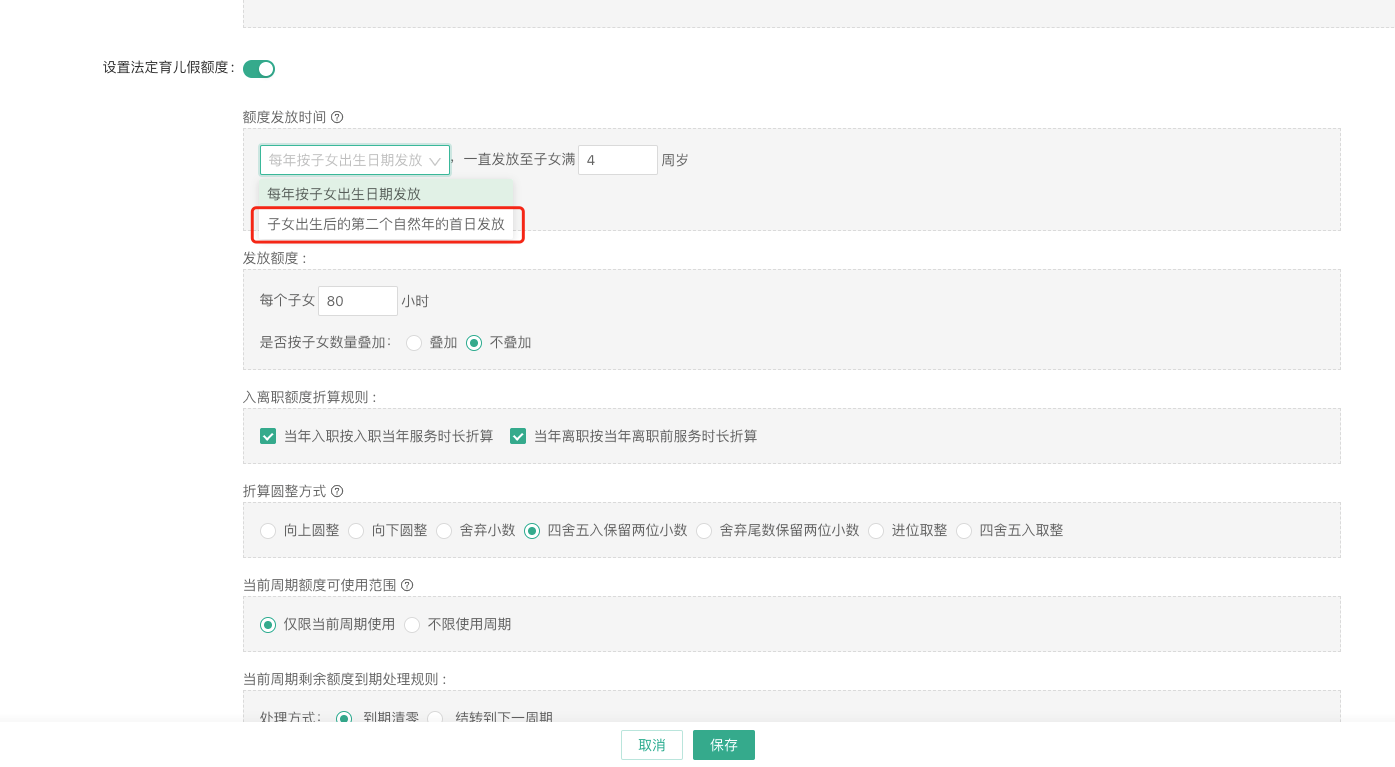1395x767 pixels.
Task: Click the child age input field showing 4
Action: click(617, 160)
